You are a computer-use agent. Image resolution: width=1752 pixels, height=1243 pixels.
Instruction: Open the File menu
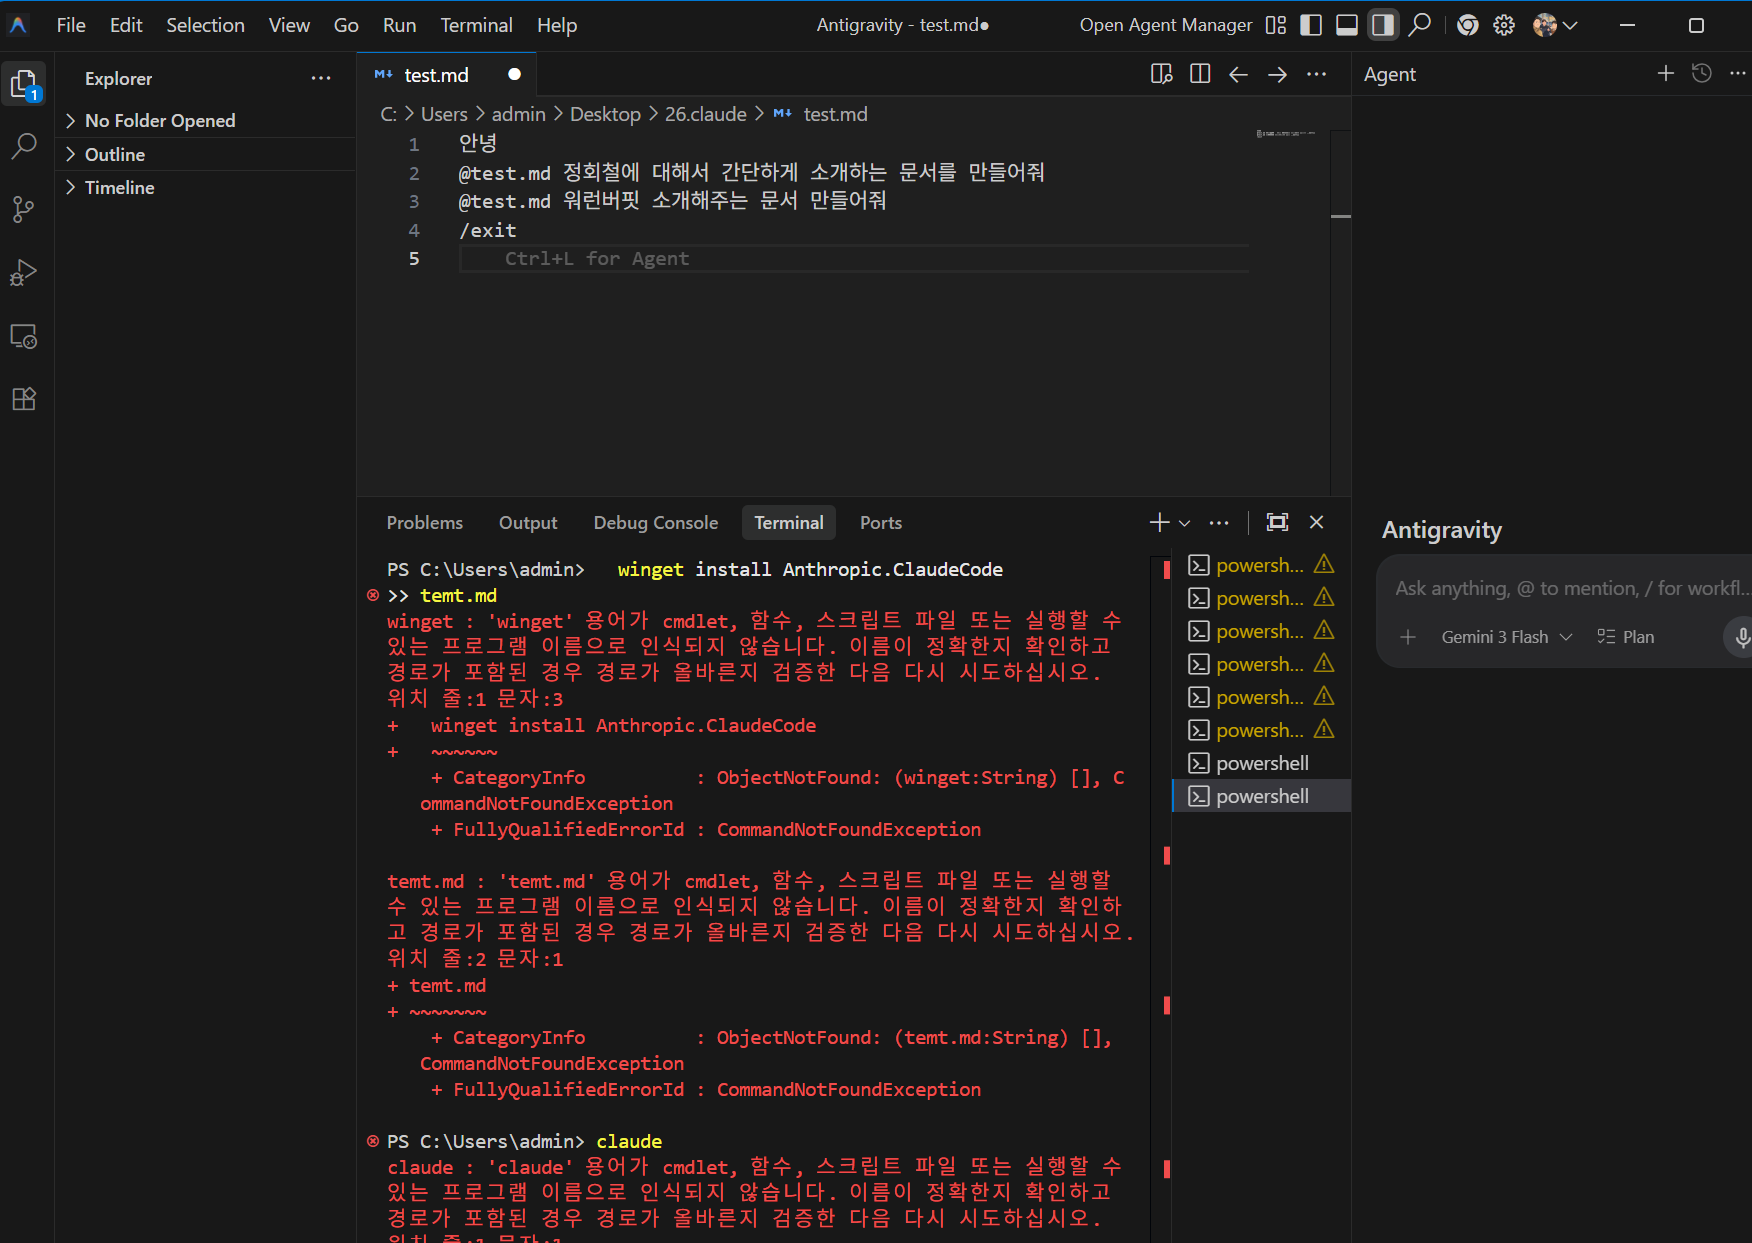click(x=71, y=25)
